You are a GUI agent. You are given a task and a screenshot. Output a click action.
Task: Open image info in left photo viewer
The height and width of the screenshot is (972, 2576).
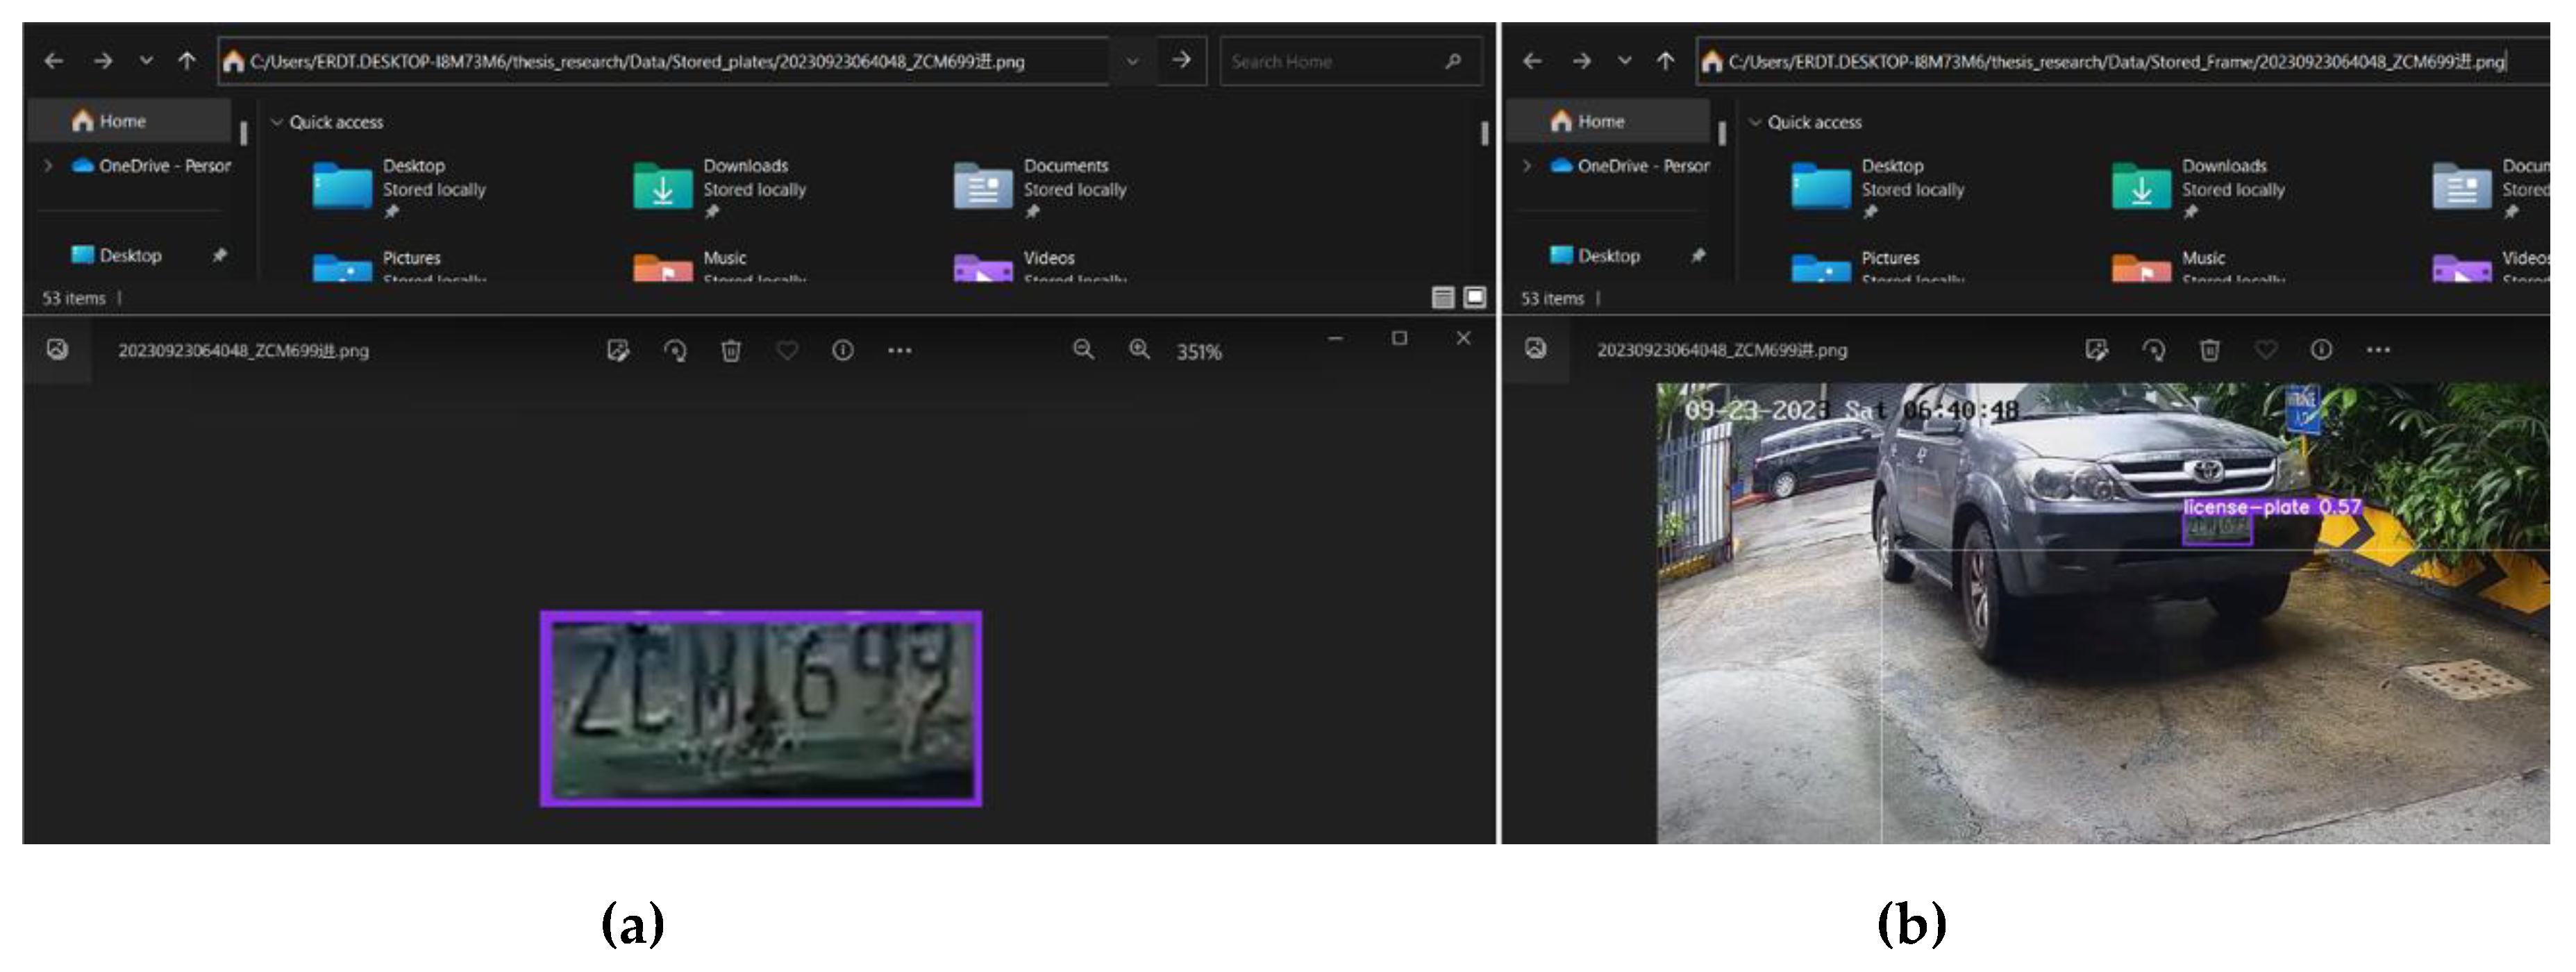point(843,350)
